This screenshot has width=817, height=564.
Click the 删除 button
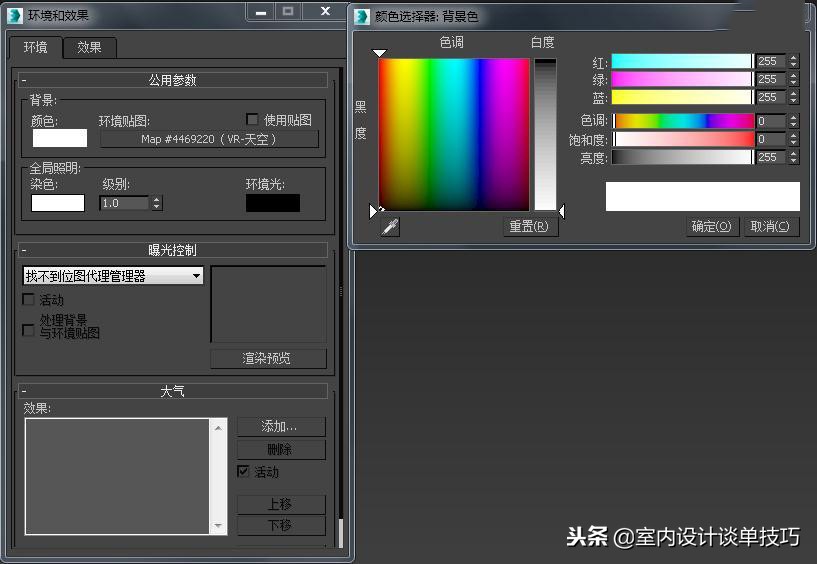[281, 449]
